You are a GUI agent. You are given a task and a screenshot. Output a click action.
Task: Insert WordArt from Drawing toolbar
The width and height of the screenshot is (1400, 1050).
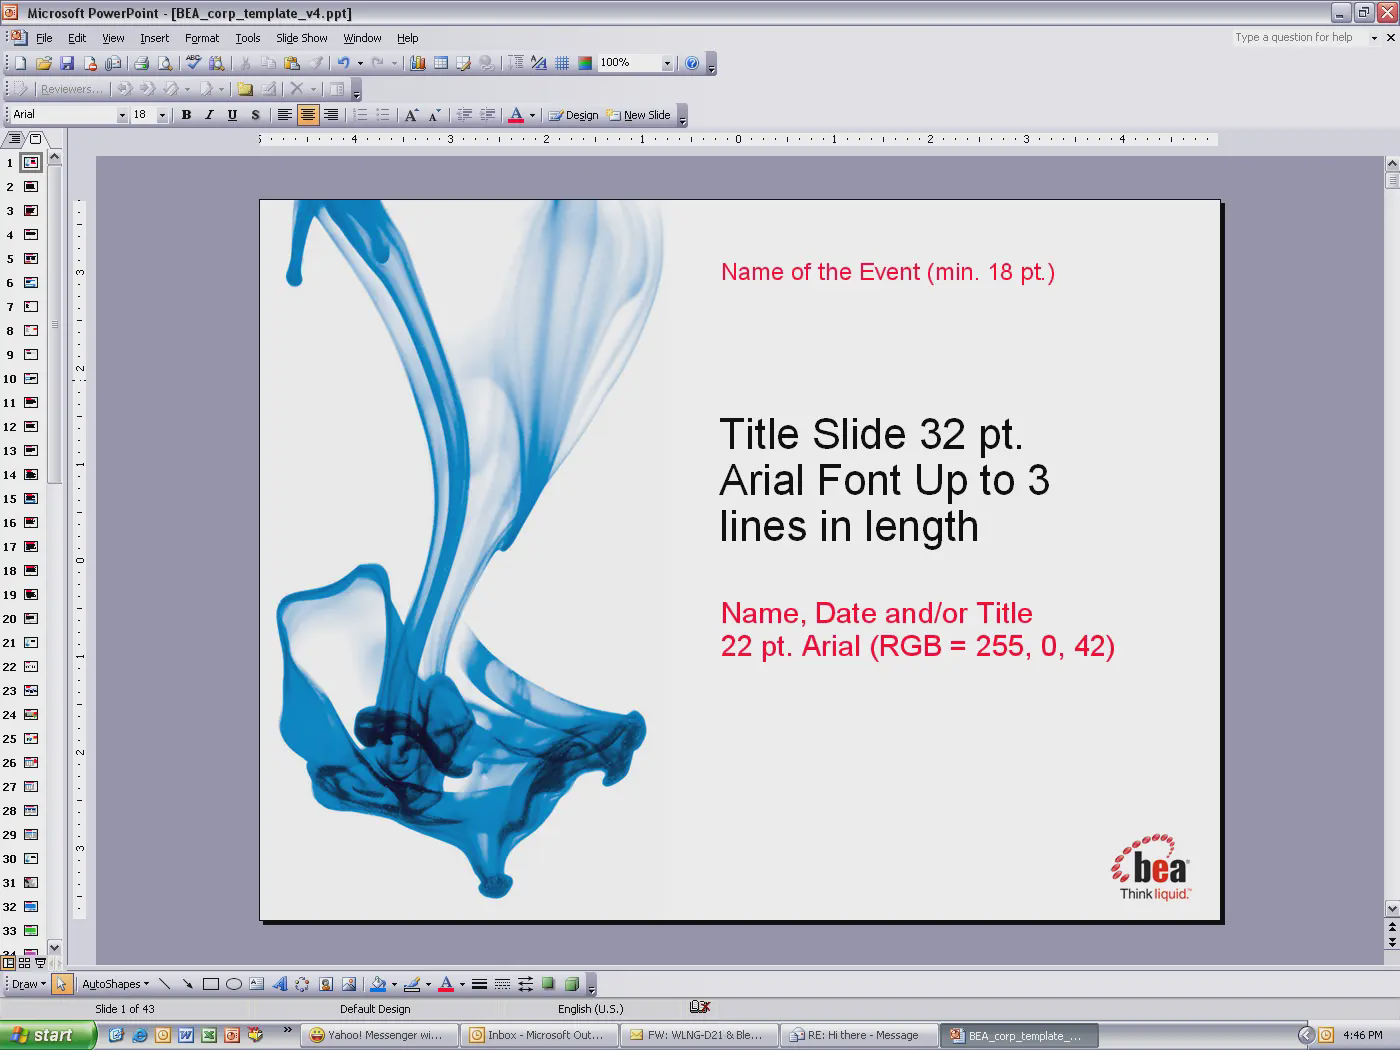[279, 984]
